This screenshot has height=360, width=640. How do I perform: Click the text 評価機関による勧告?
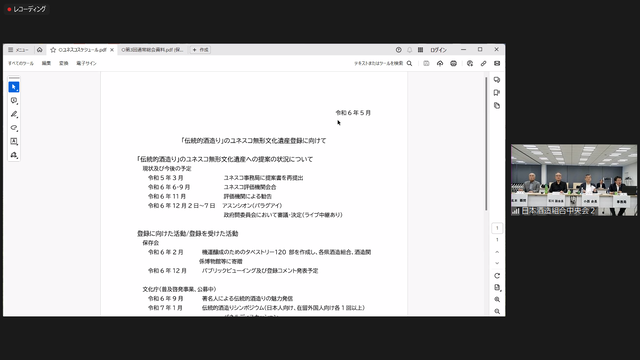(x=247, y=196)
